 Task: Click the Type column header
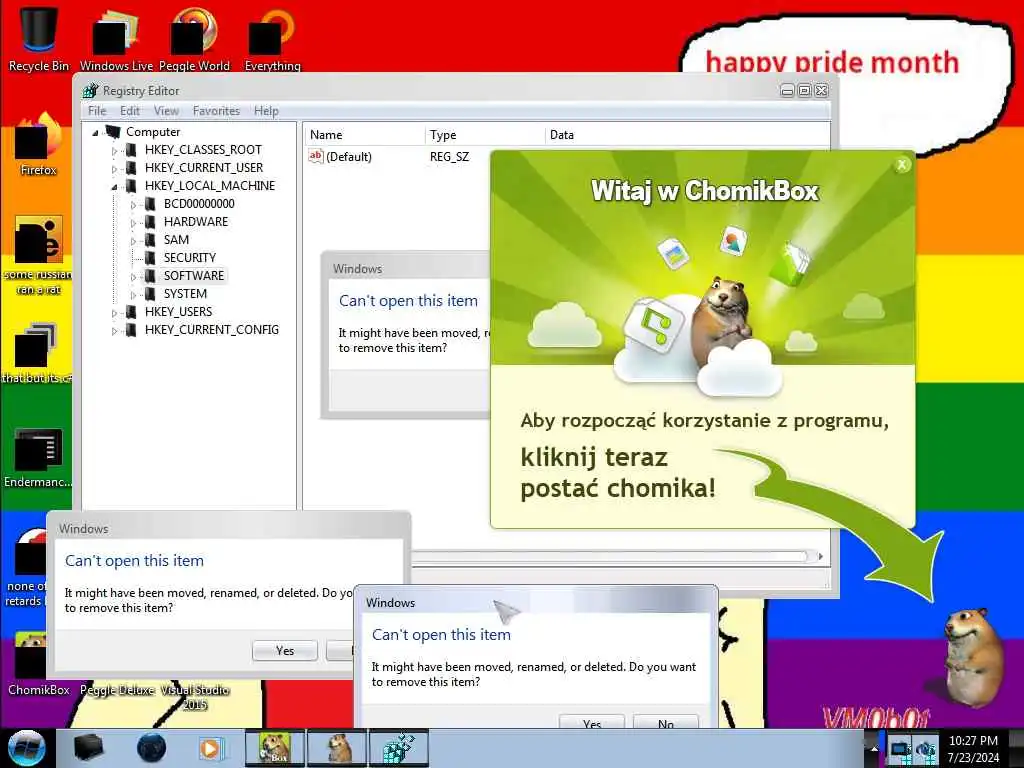485,135
